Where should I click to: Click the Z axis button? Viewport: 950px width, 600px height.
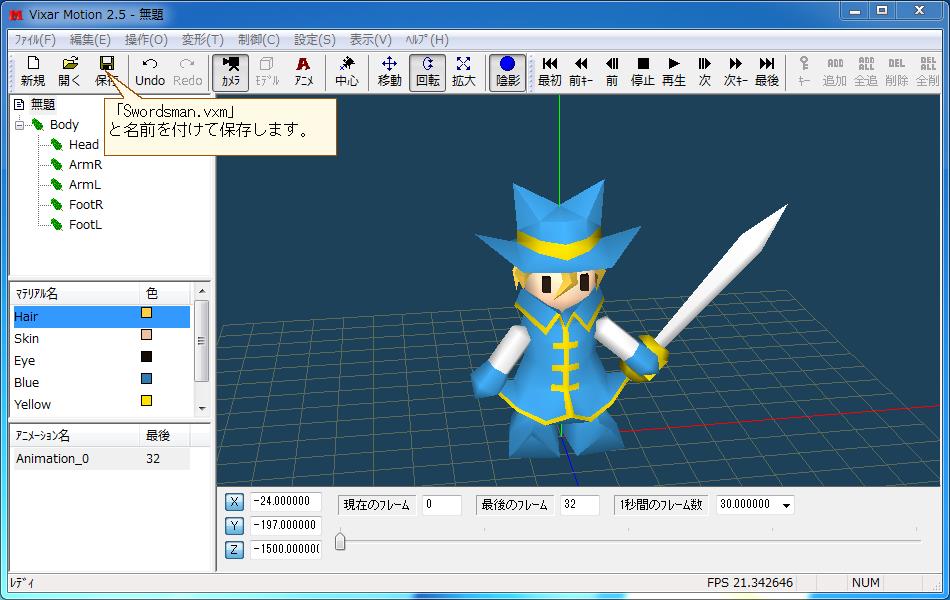click(x=234, y=550)
